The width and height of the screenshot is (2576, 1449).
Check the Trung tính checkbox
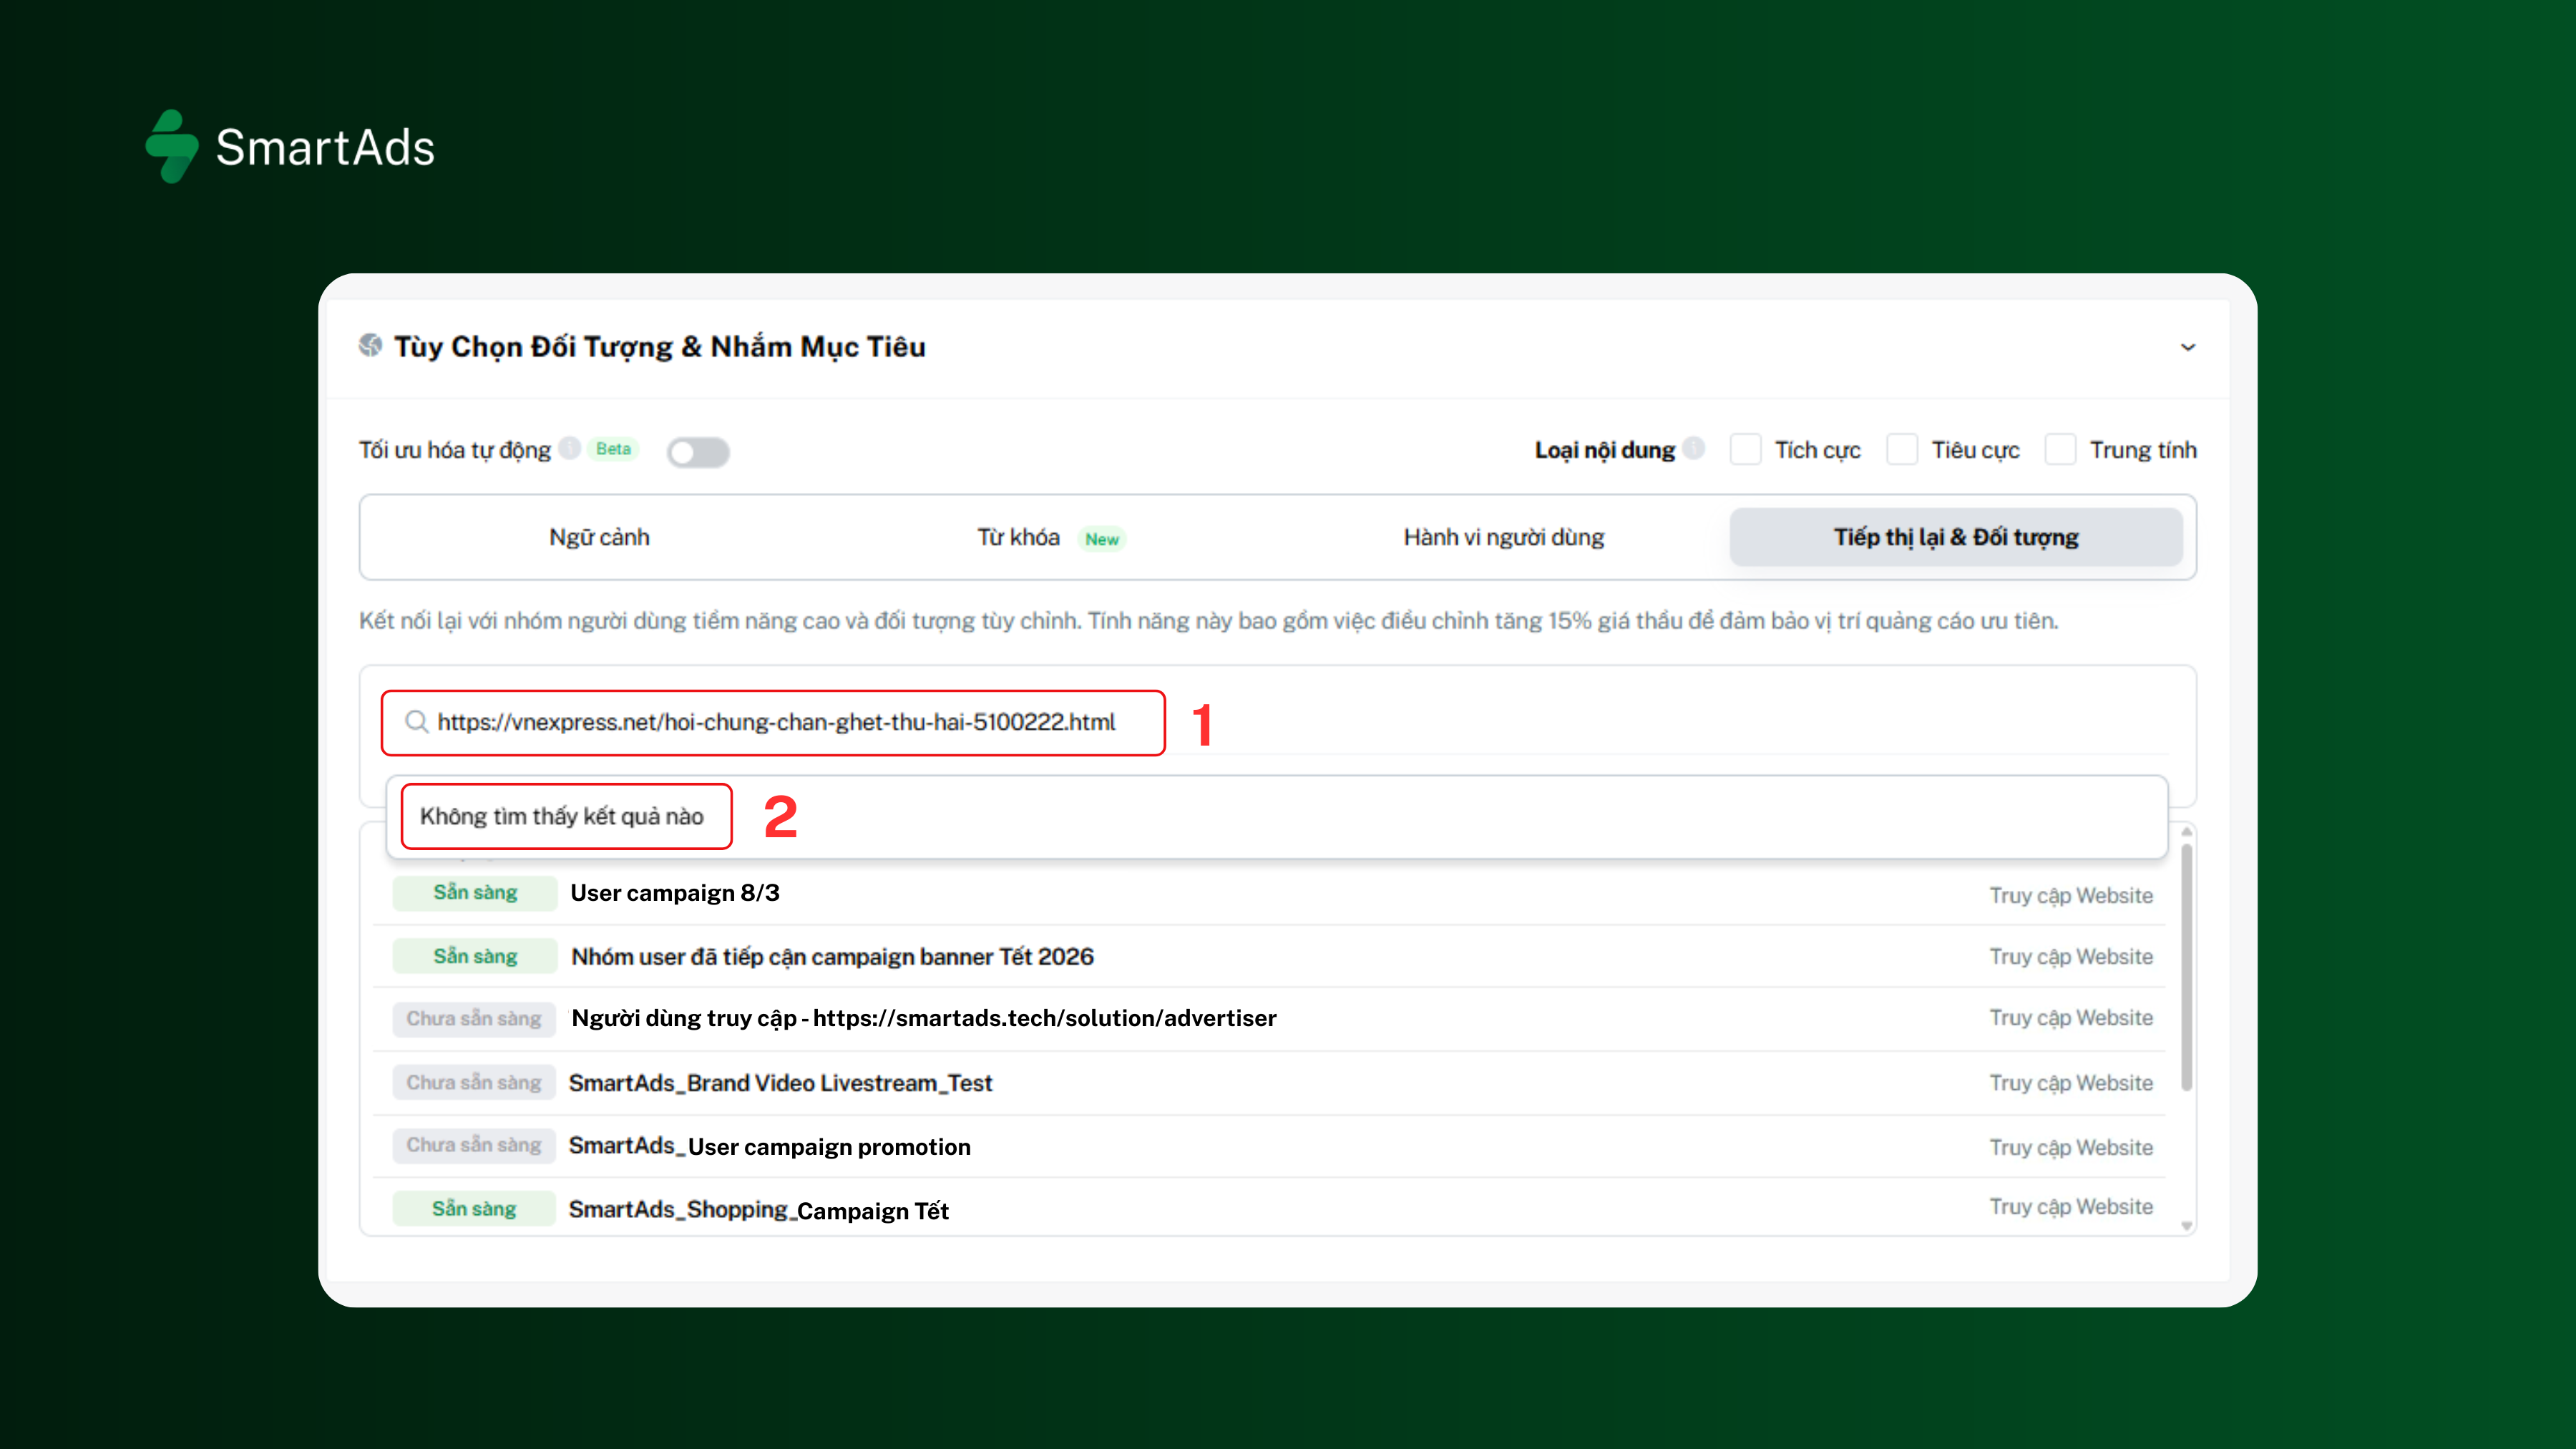click(2060, 449)
